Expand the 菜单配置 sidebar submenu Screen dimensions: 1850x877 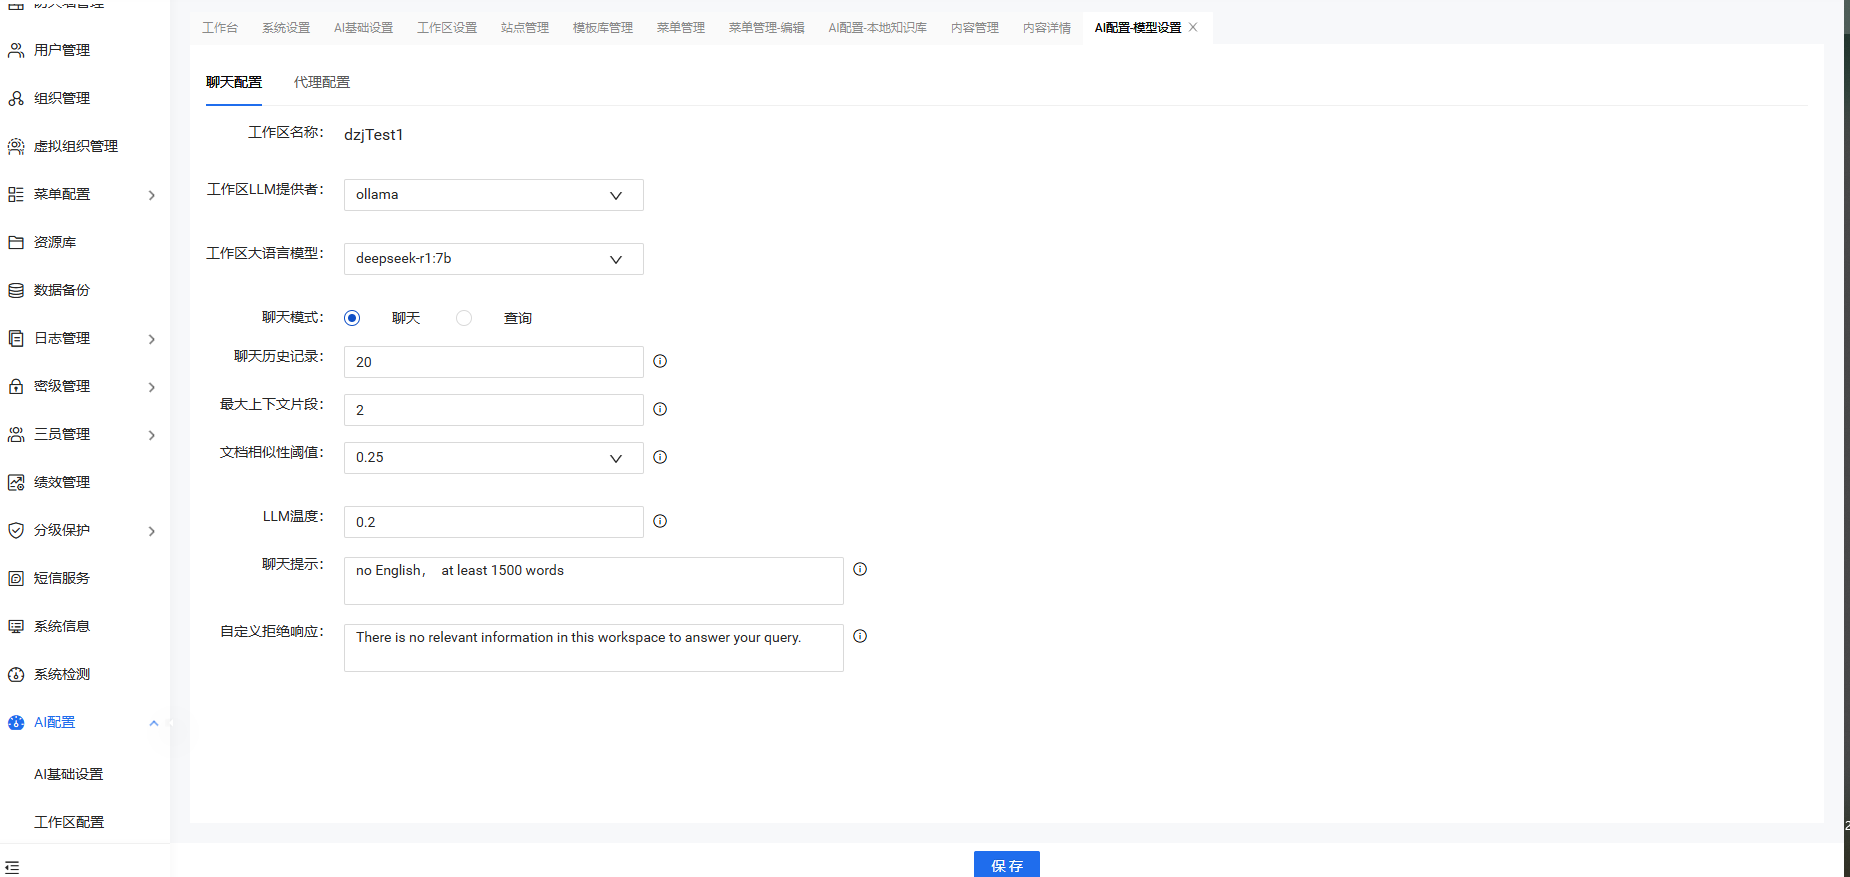point(152,195)
